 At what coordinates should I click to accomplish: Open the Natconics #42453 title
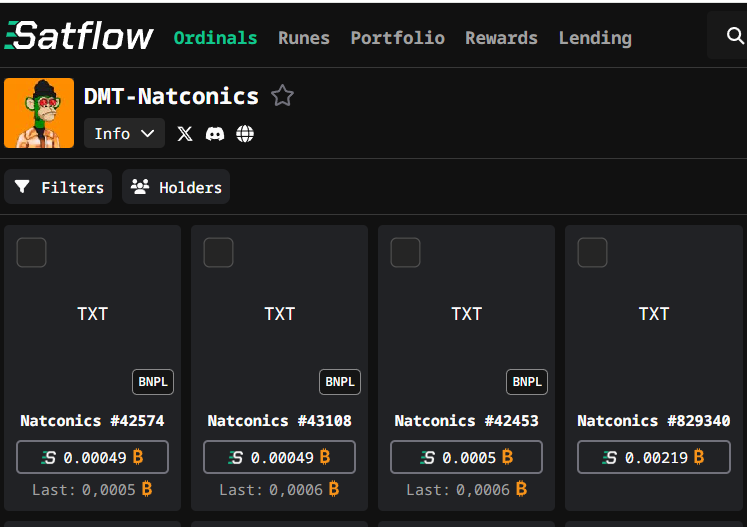click(466, 421)
